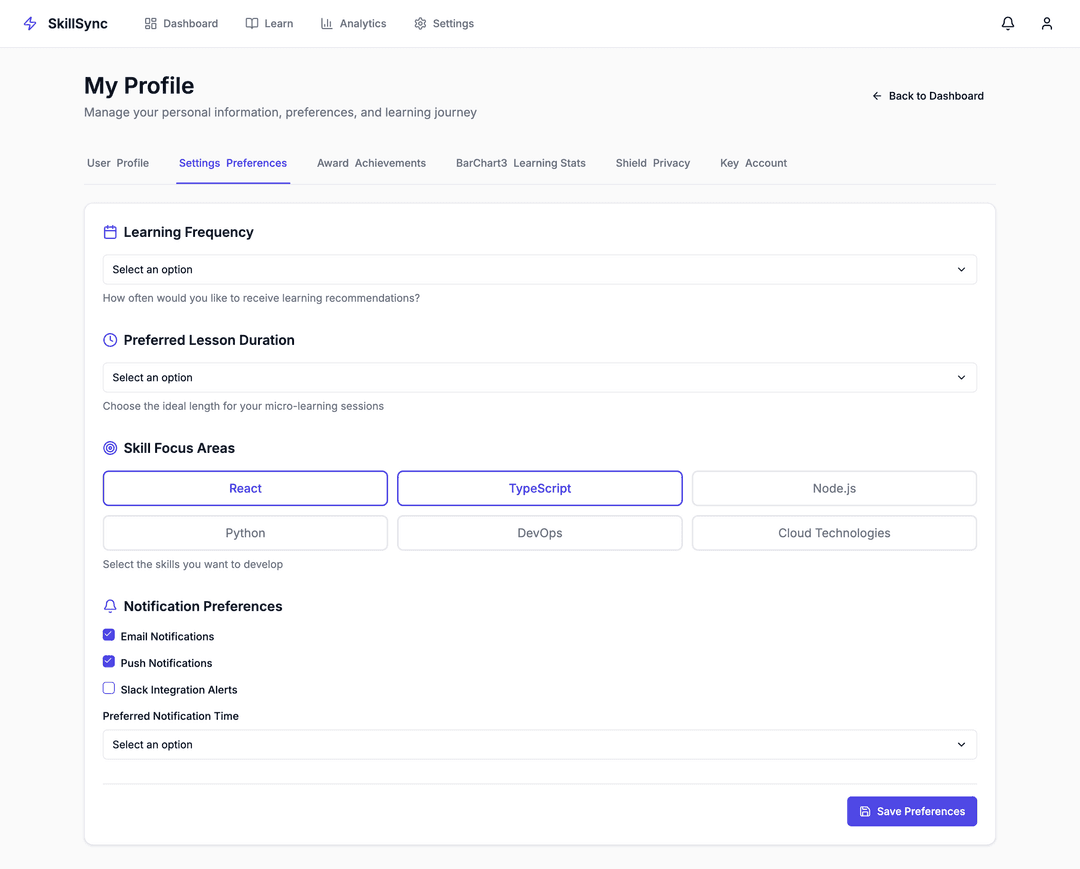The height and width of the screenshot is (869, 1080).
Task: Click the Analytics bar chart icon
Action: (326, 23)
